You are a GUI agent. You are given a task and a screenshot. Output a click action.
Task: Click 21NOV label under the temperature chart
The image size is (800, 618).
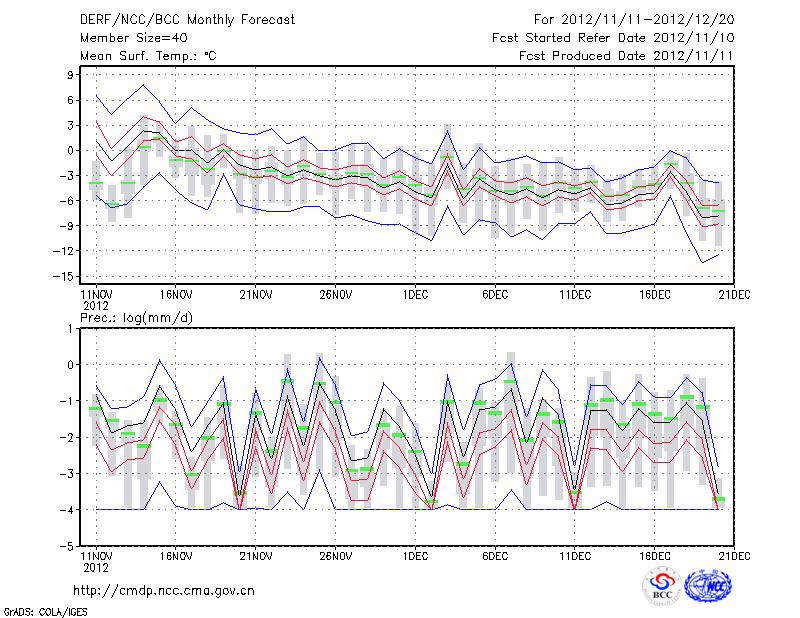coord(255,295)
